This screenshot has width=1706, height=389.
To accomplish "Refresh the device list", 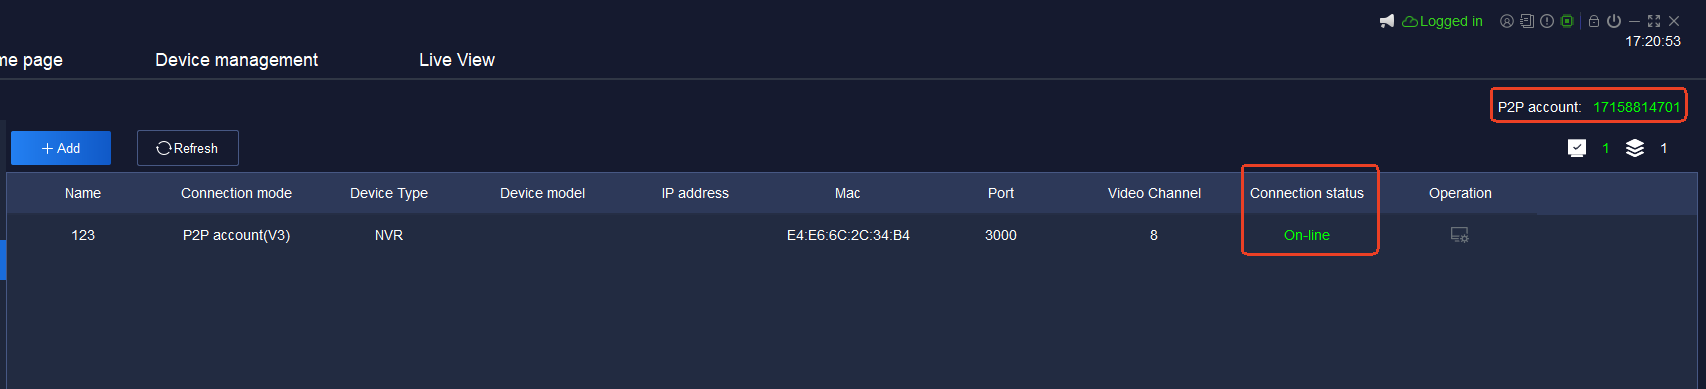I will pos(188,148).
